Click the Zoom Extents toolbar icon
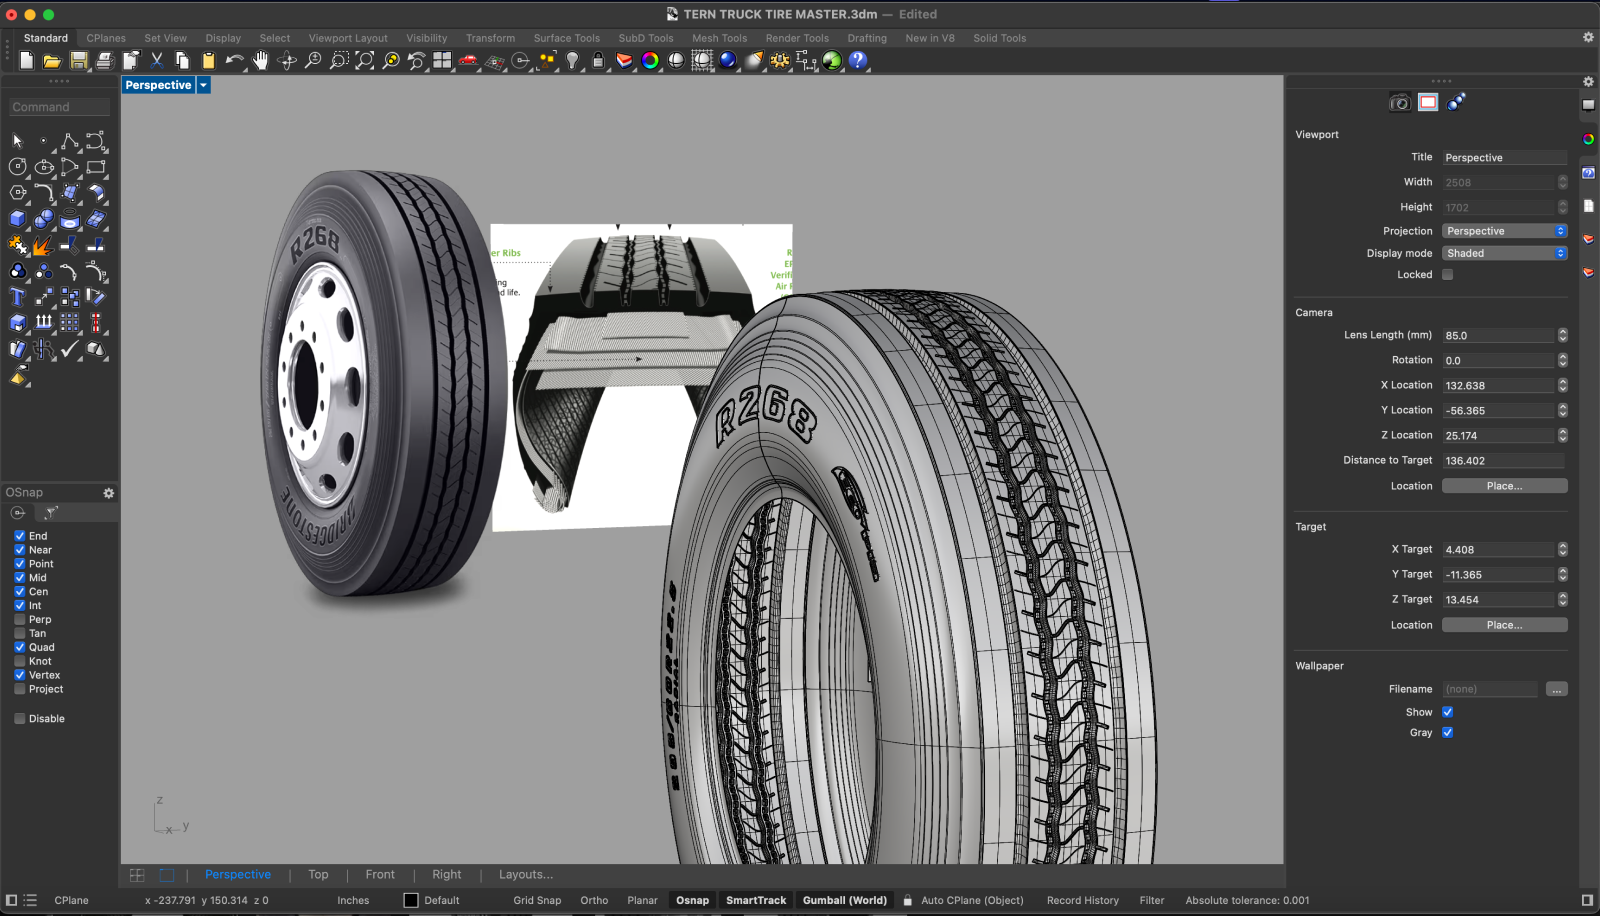 coord(365,60)
